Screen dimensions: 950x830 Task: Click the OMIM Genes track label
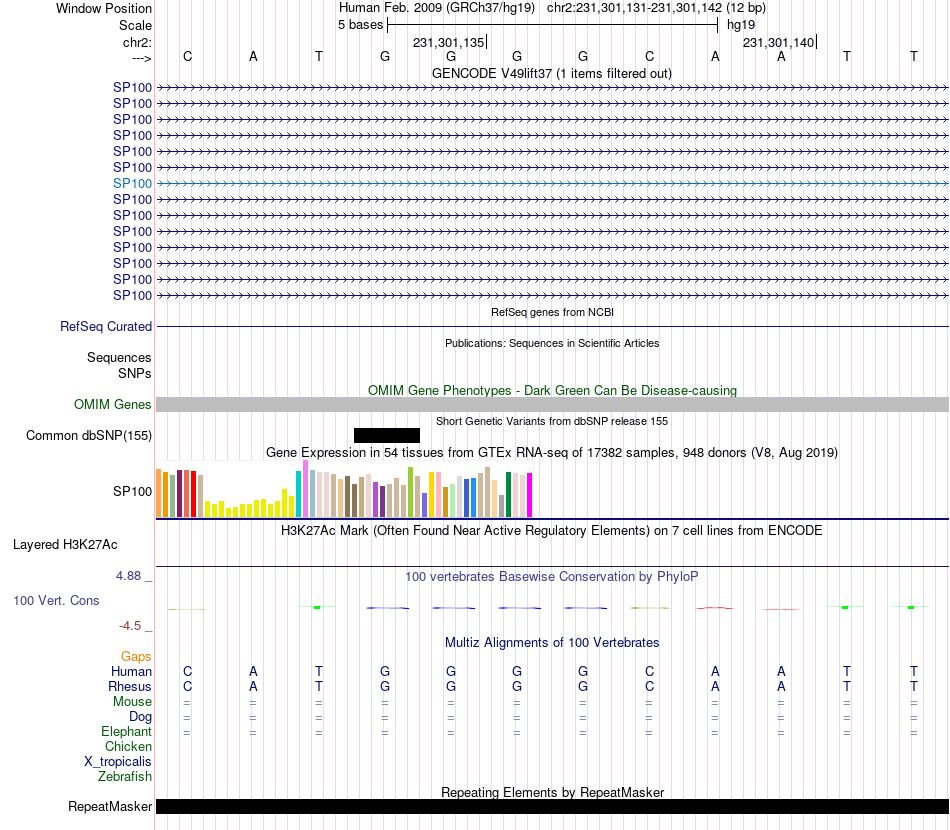coord(112,404)
